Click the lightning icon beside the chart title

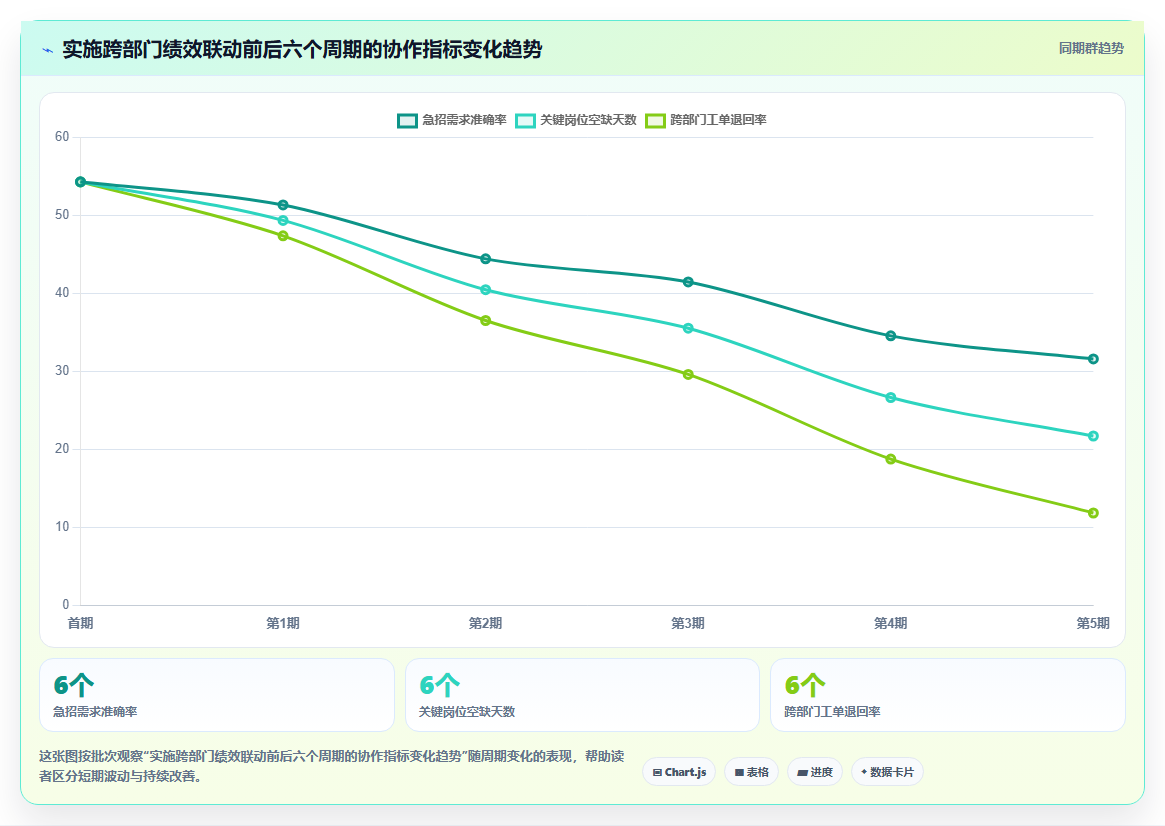pos(48,51)
